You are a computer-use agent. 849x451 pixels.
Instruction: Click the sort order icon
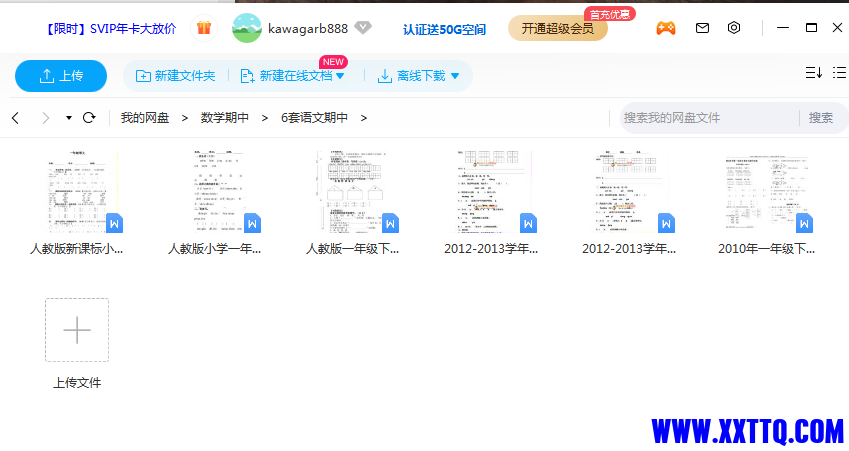(813, 73)
